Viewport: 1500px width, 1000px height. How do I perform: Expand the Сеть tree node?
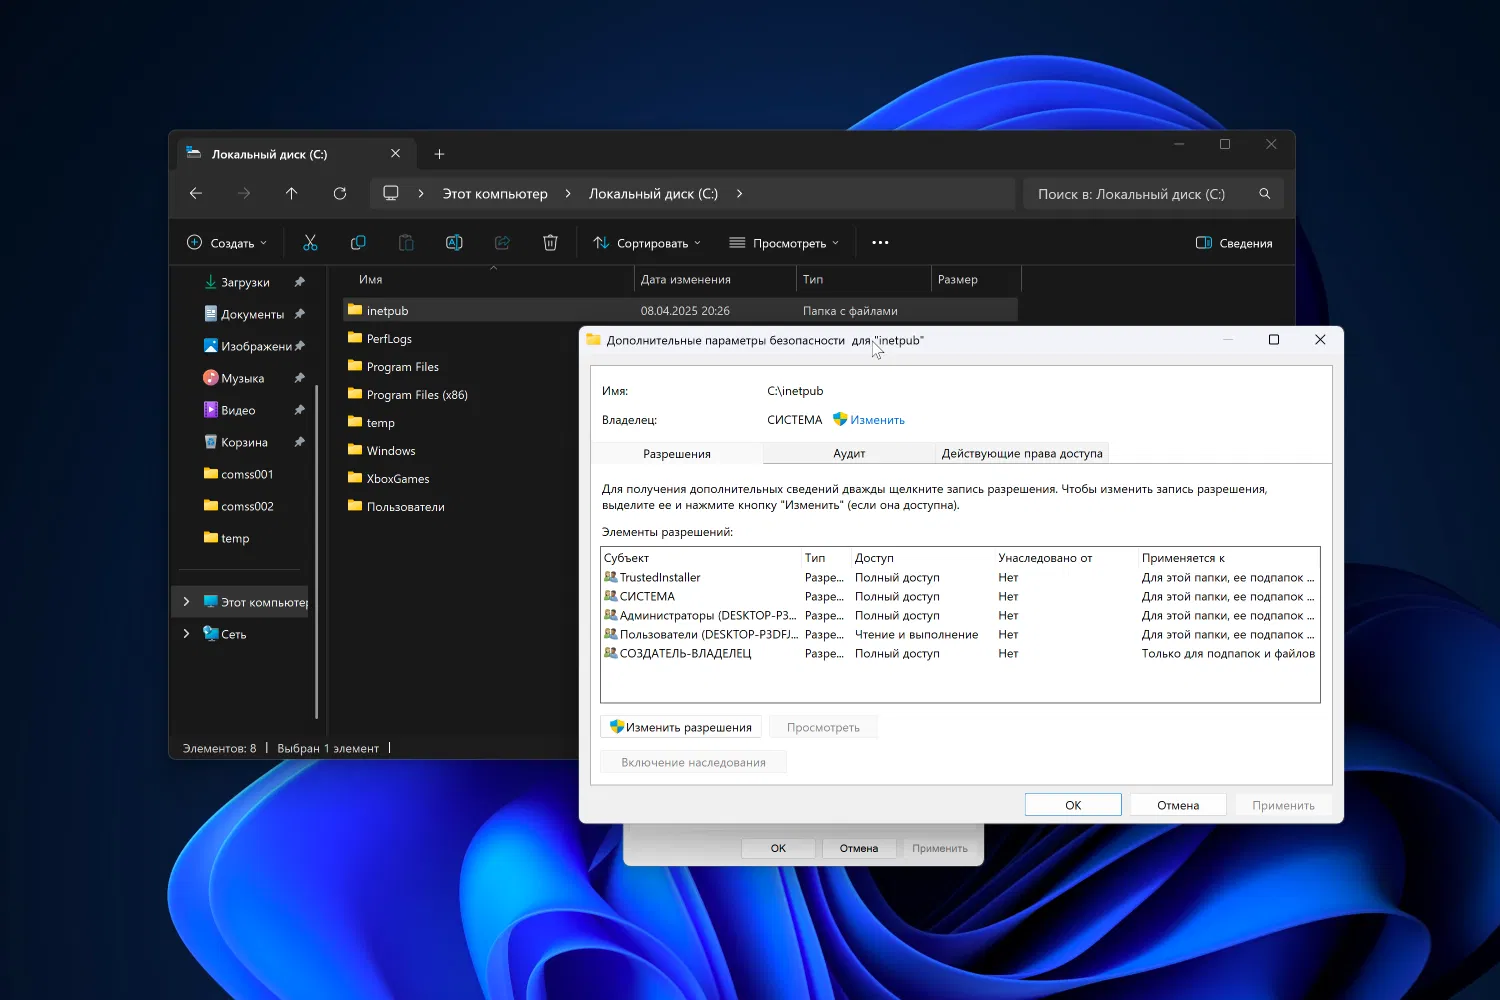pyautogui.click(x=186, y=634)
